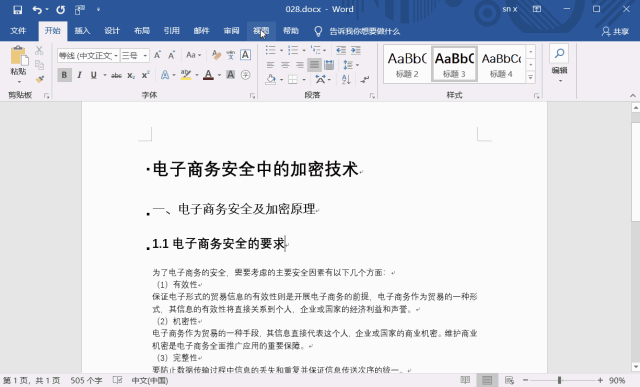Clear all formatting with eraser icon
This screenshot has height=387, width=640.
pyautogui.click(x=216, y=55)
